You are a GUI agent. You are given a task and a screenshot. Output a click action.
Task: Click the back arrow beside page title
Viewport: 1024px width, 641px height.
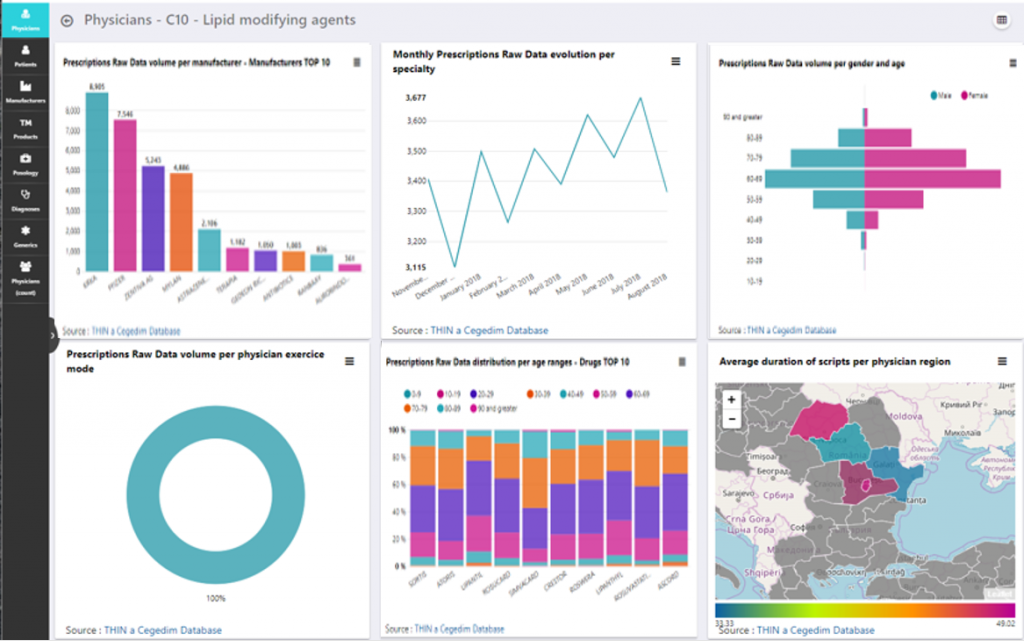click(67, 21)
